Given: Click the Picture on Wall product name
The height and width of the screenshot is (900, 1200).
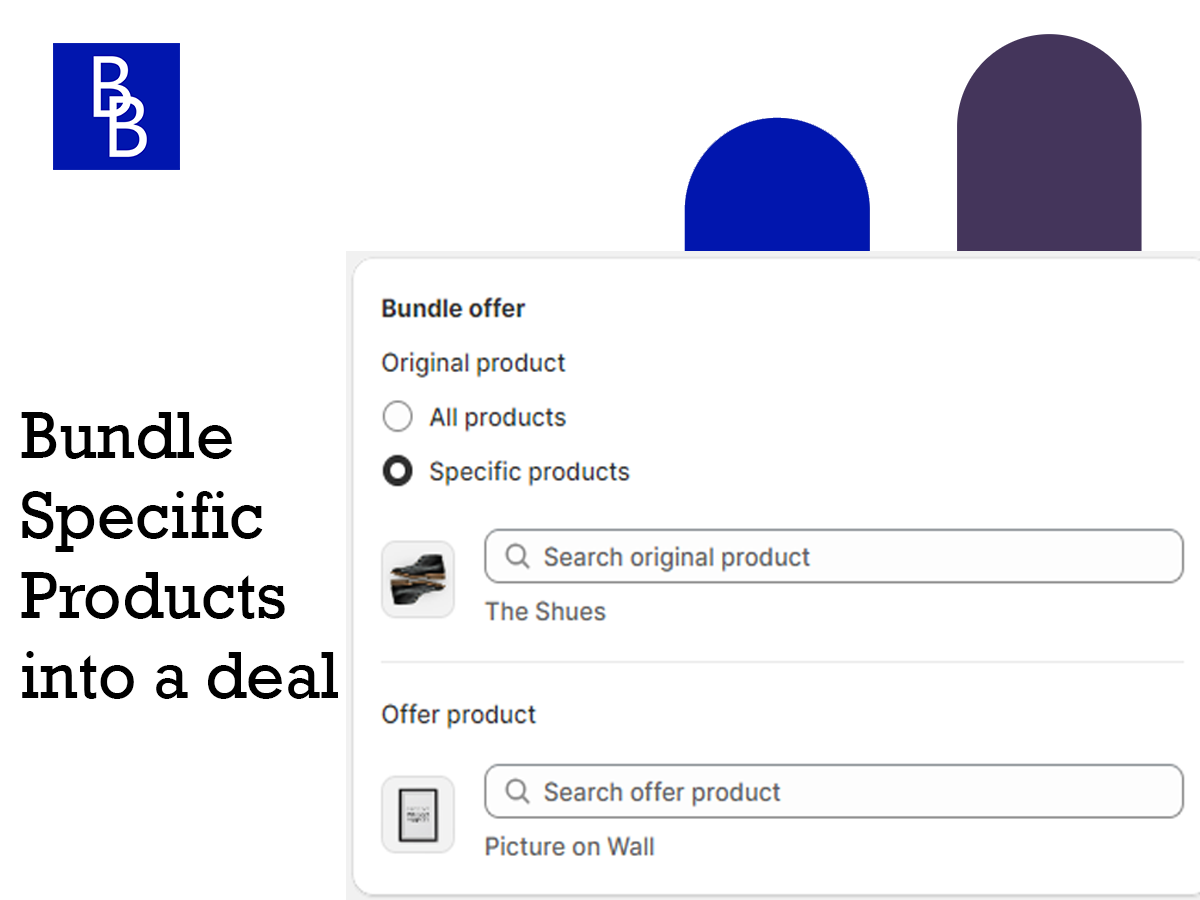Looking at the screenshot, I should (x=570, y=846).
